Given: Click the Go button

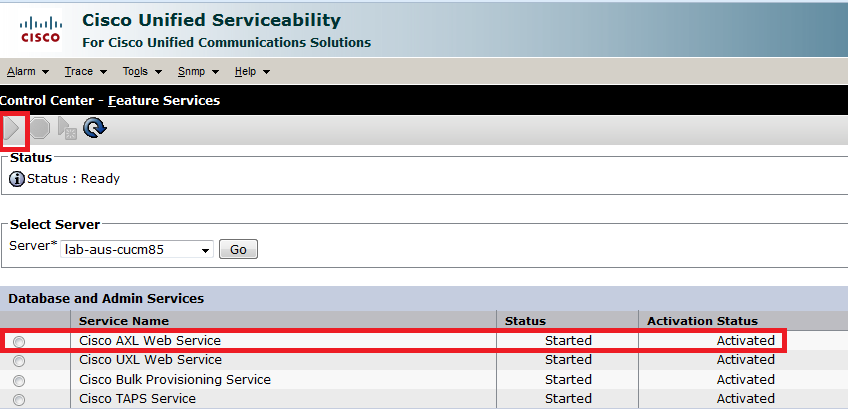Looking at the screenshot, I should click(238, 249).
